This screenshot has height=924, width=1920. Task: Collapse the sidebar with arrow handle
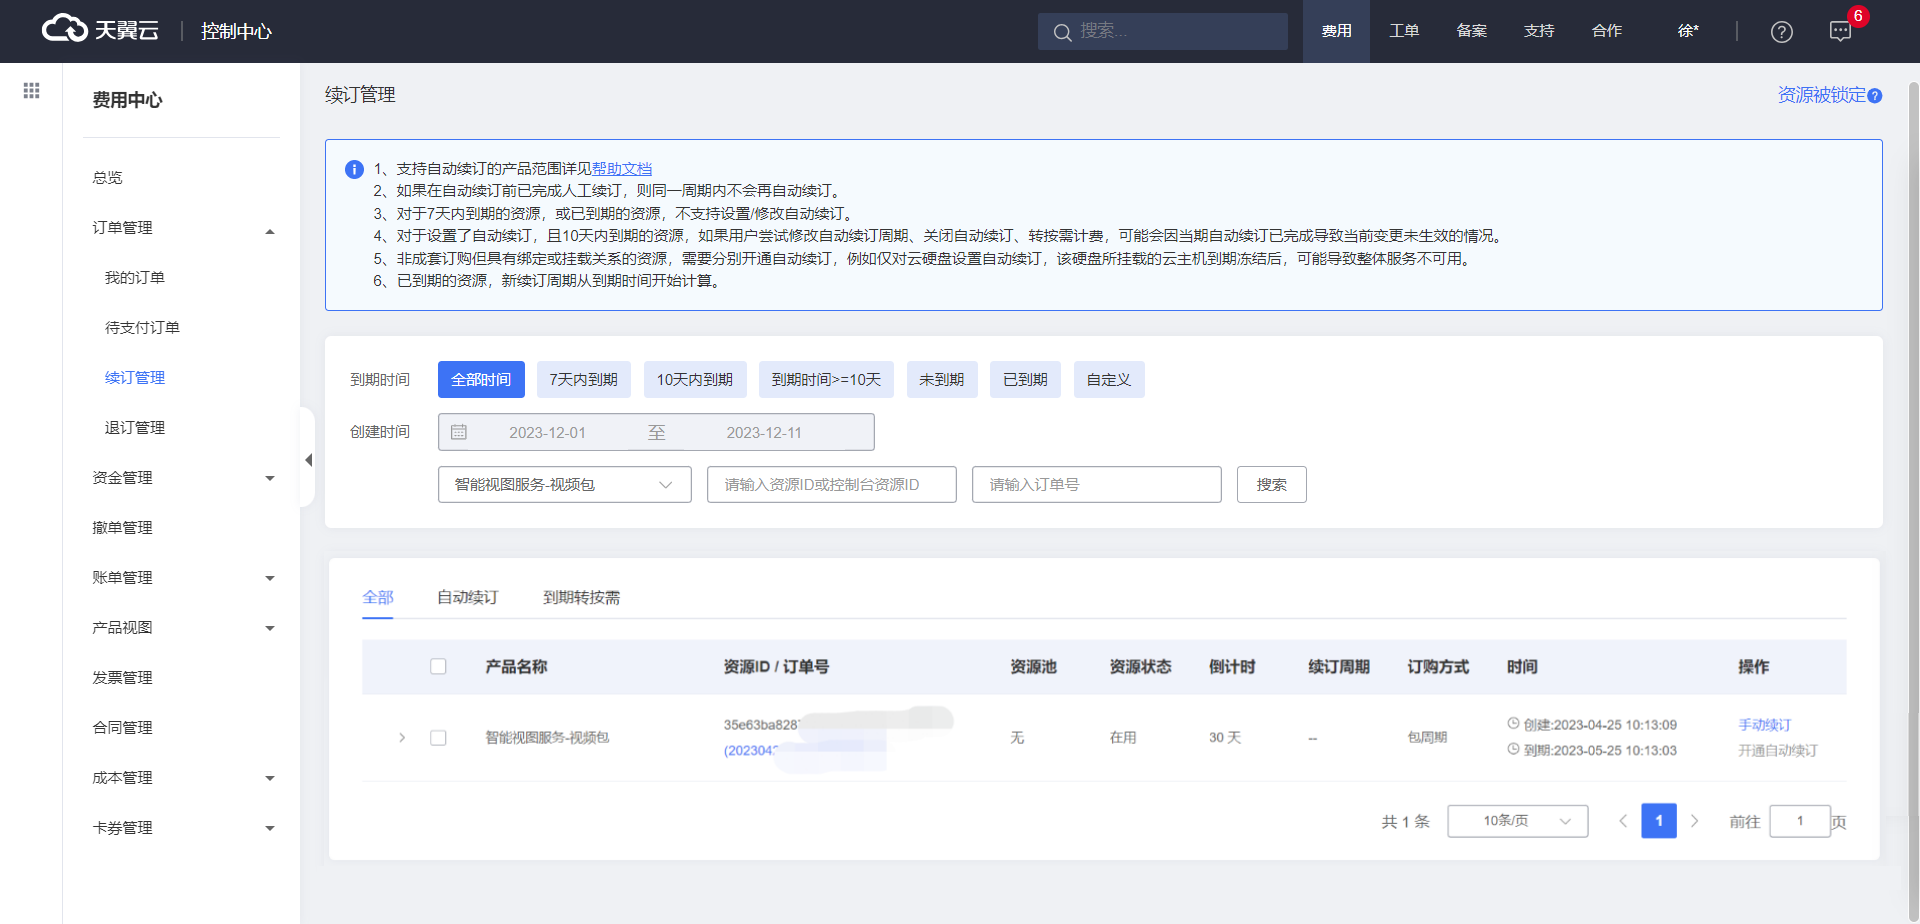click(x=308, y=460)
